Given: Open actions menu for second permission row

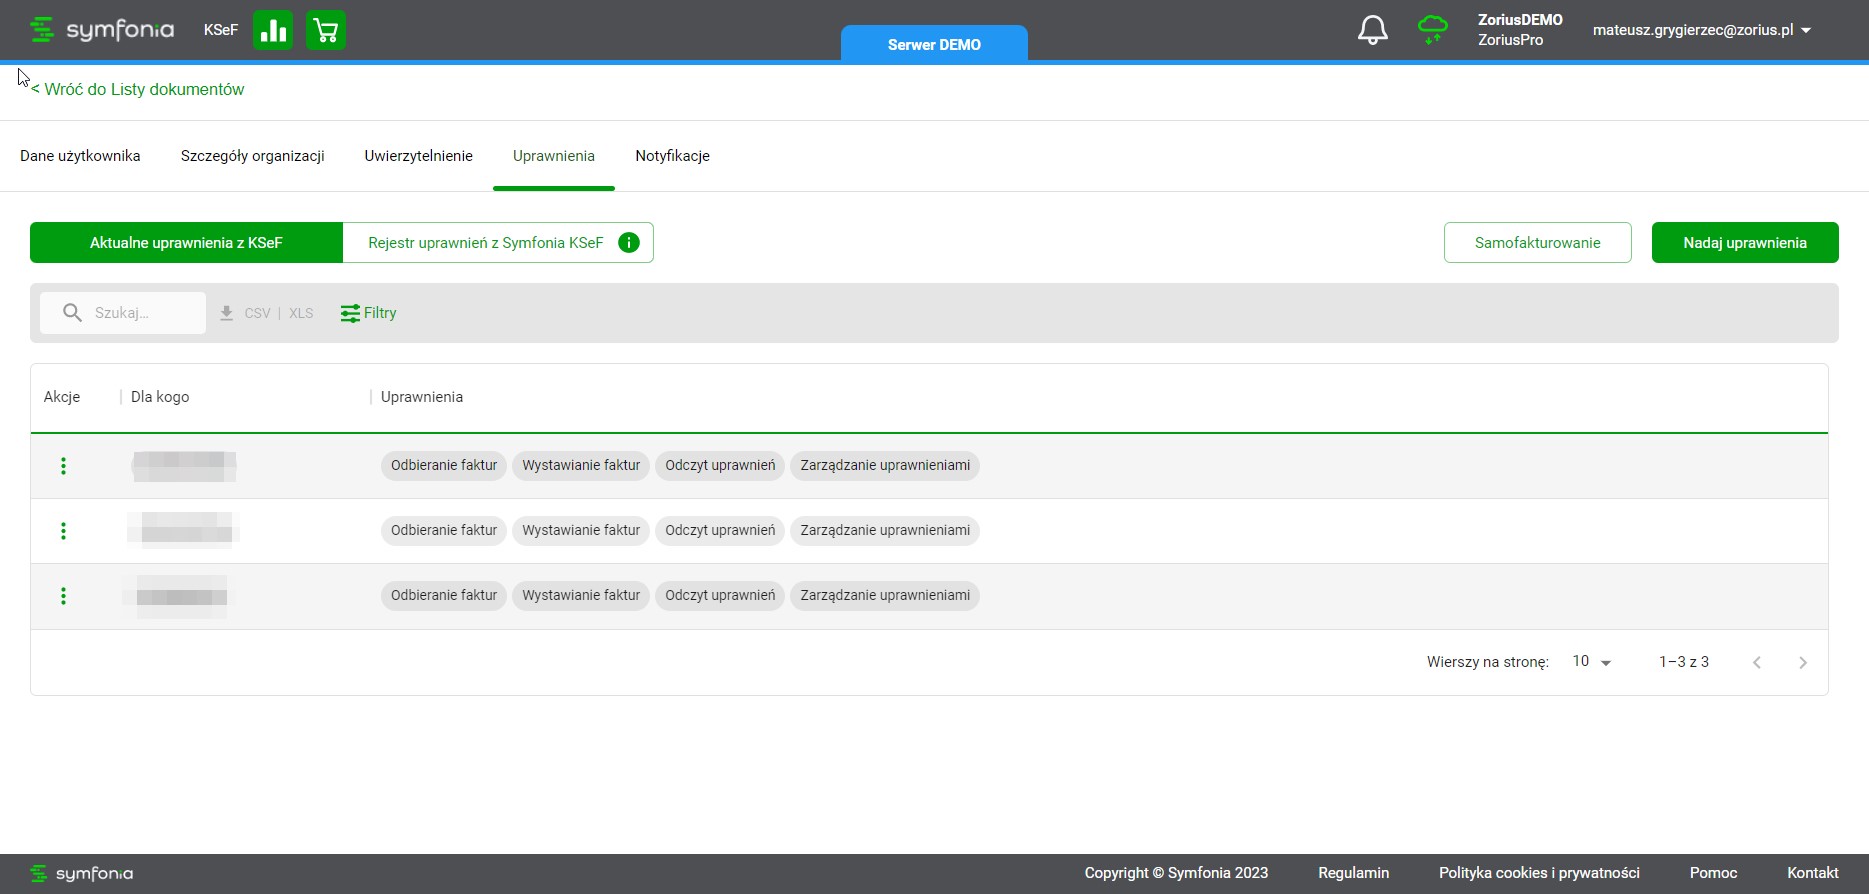Looking at the screenshot, I should (x=63, y=531).
